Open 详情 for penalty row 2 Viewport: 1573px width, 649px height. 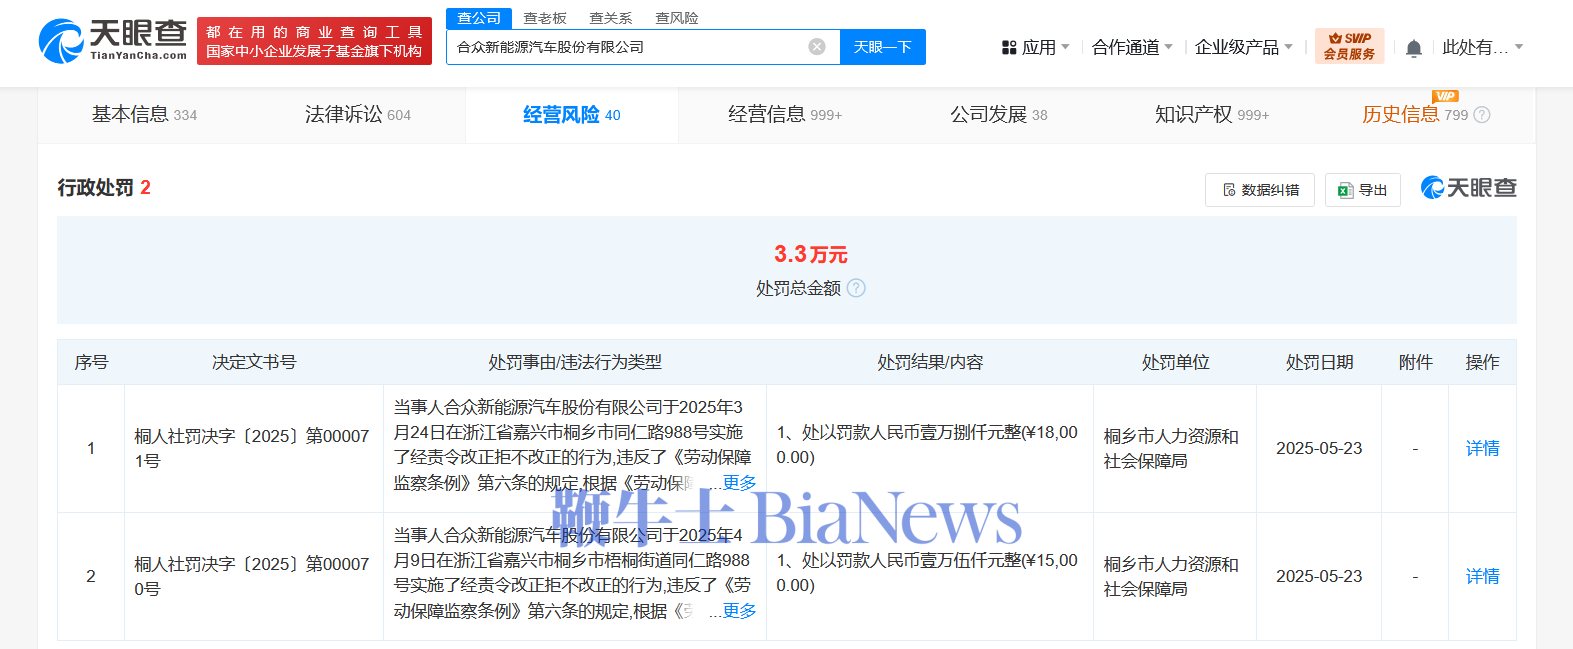[x=1482, y=576]
